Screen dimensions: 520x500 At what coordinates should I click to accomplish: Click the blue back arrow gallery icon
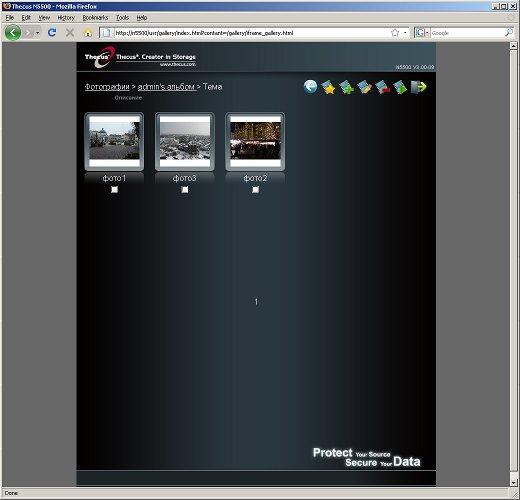coord(310,87)
